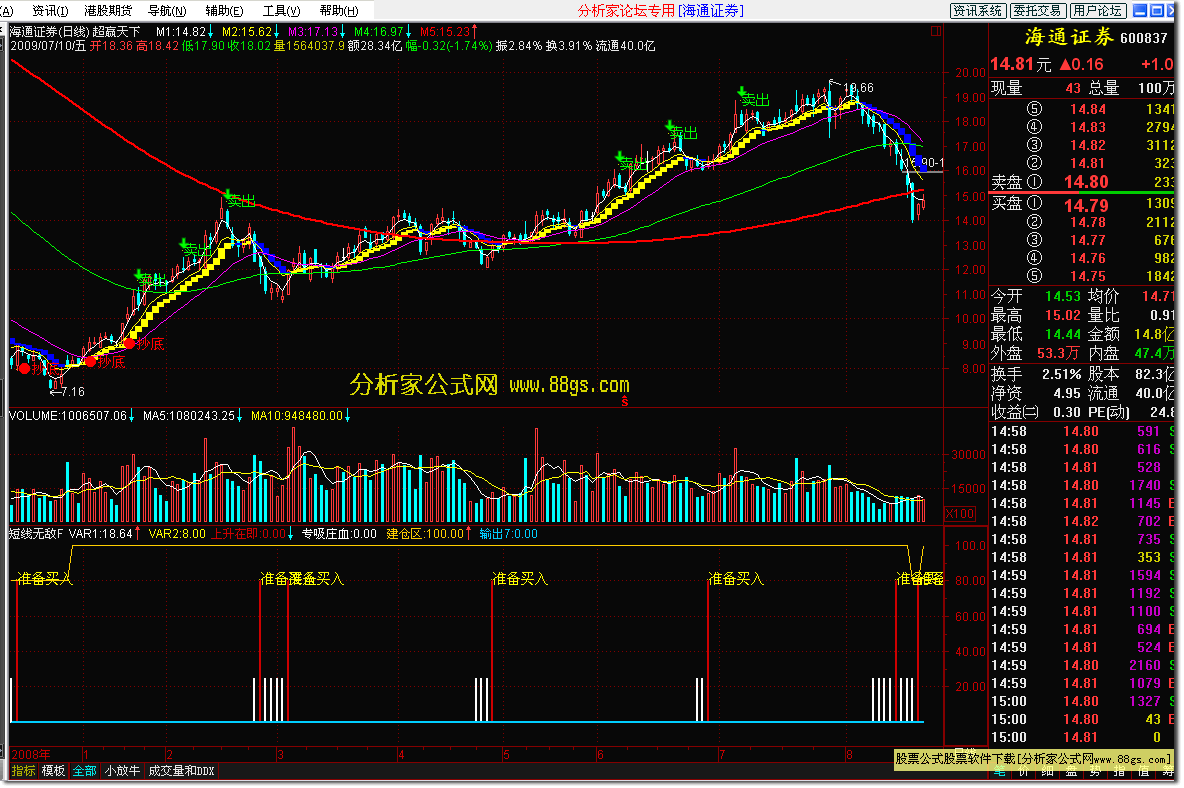Open the 资讯(I) menu
Image resolution: width=1184 pixels, height=788 pixels.
[x=50, y=11]
